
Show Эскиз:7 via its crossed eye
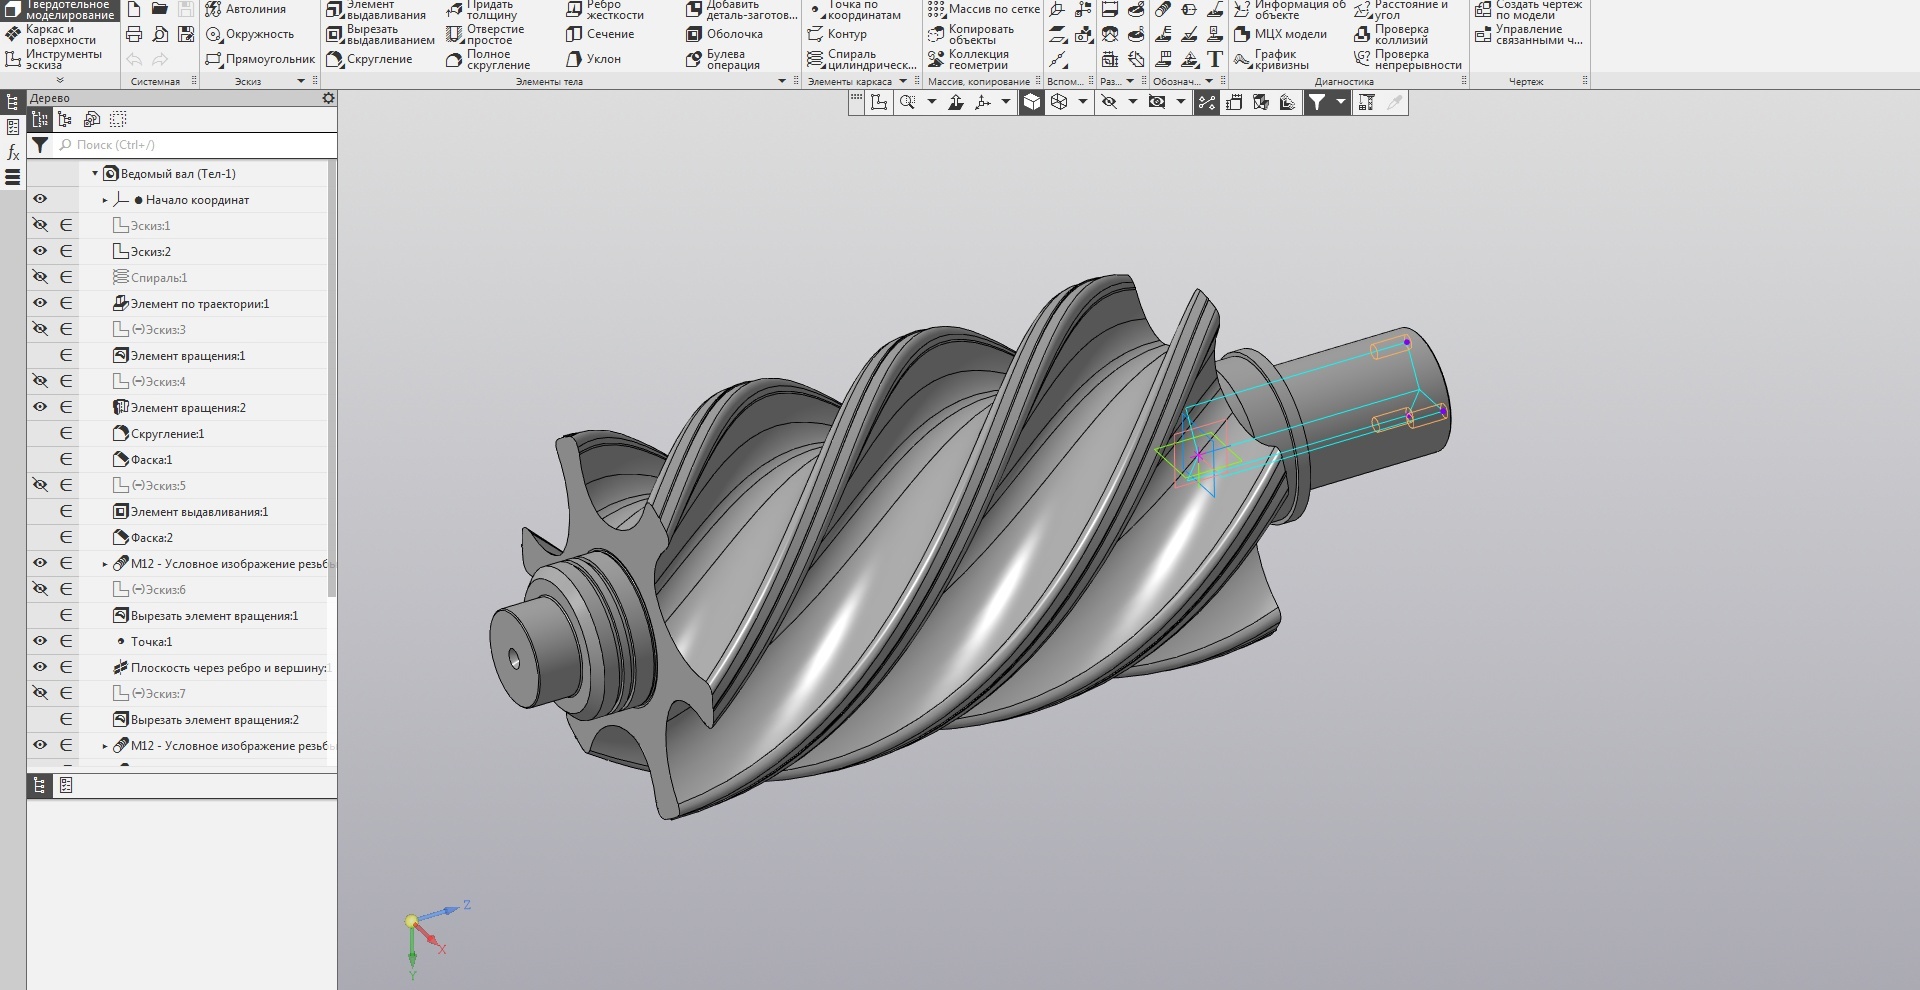(40, 693)
